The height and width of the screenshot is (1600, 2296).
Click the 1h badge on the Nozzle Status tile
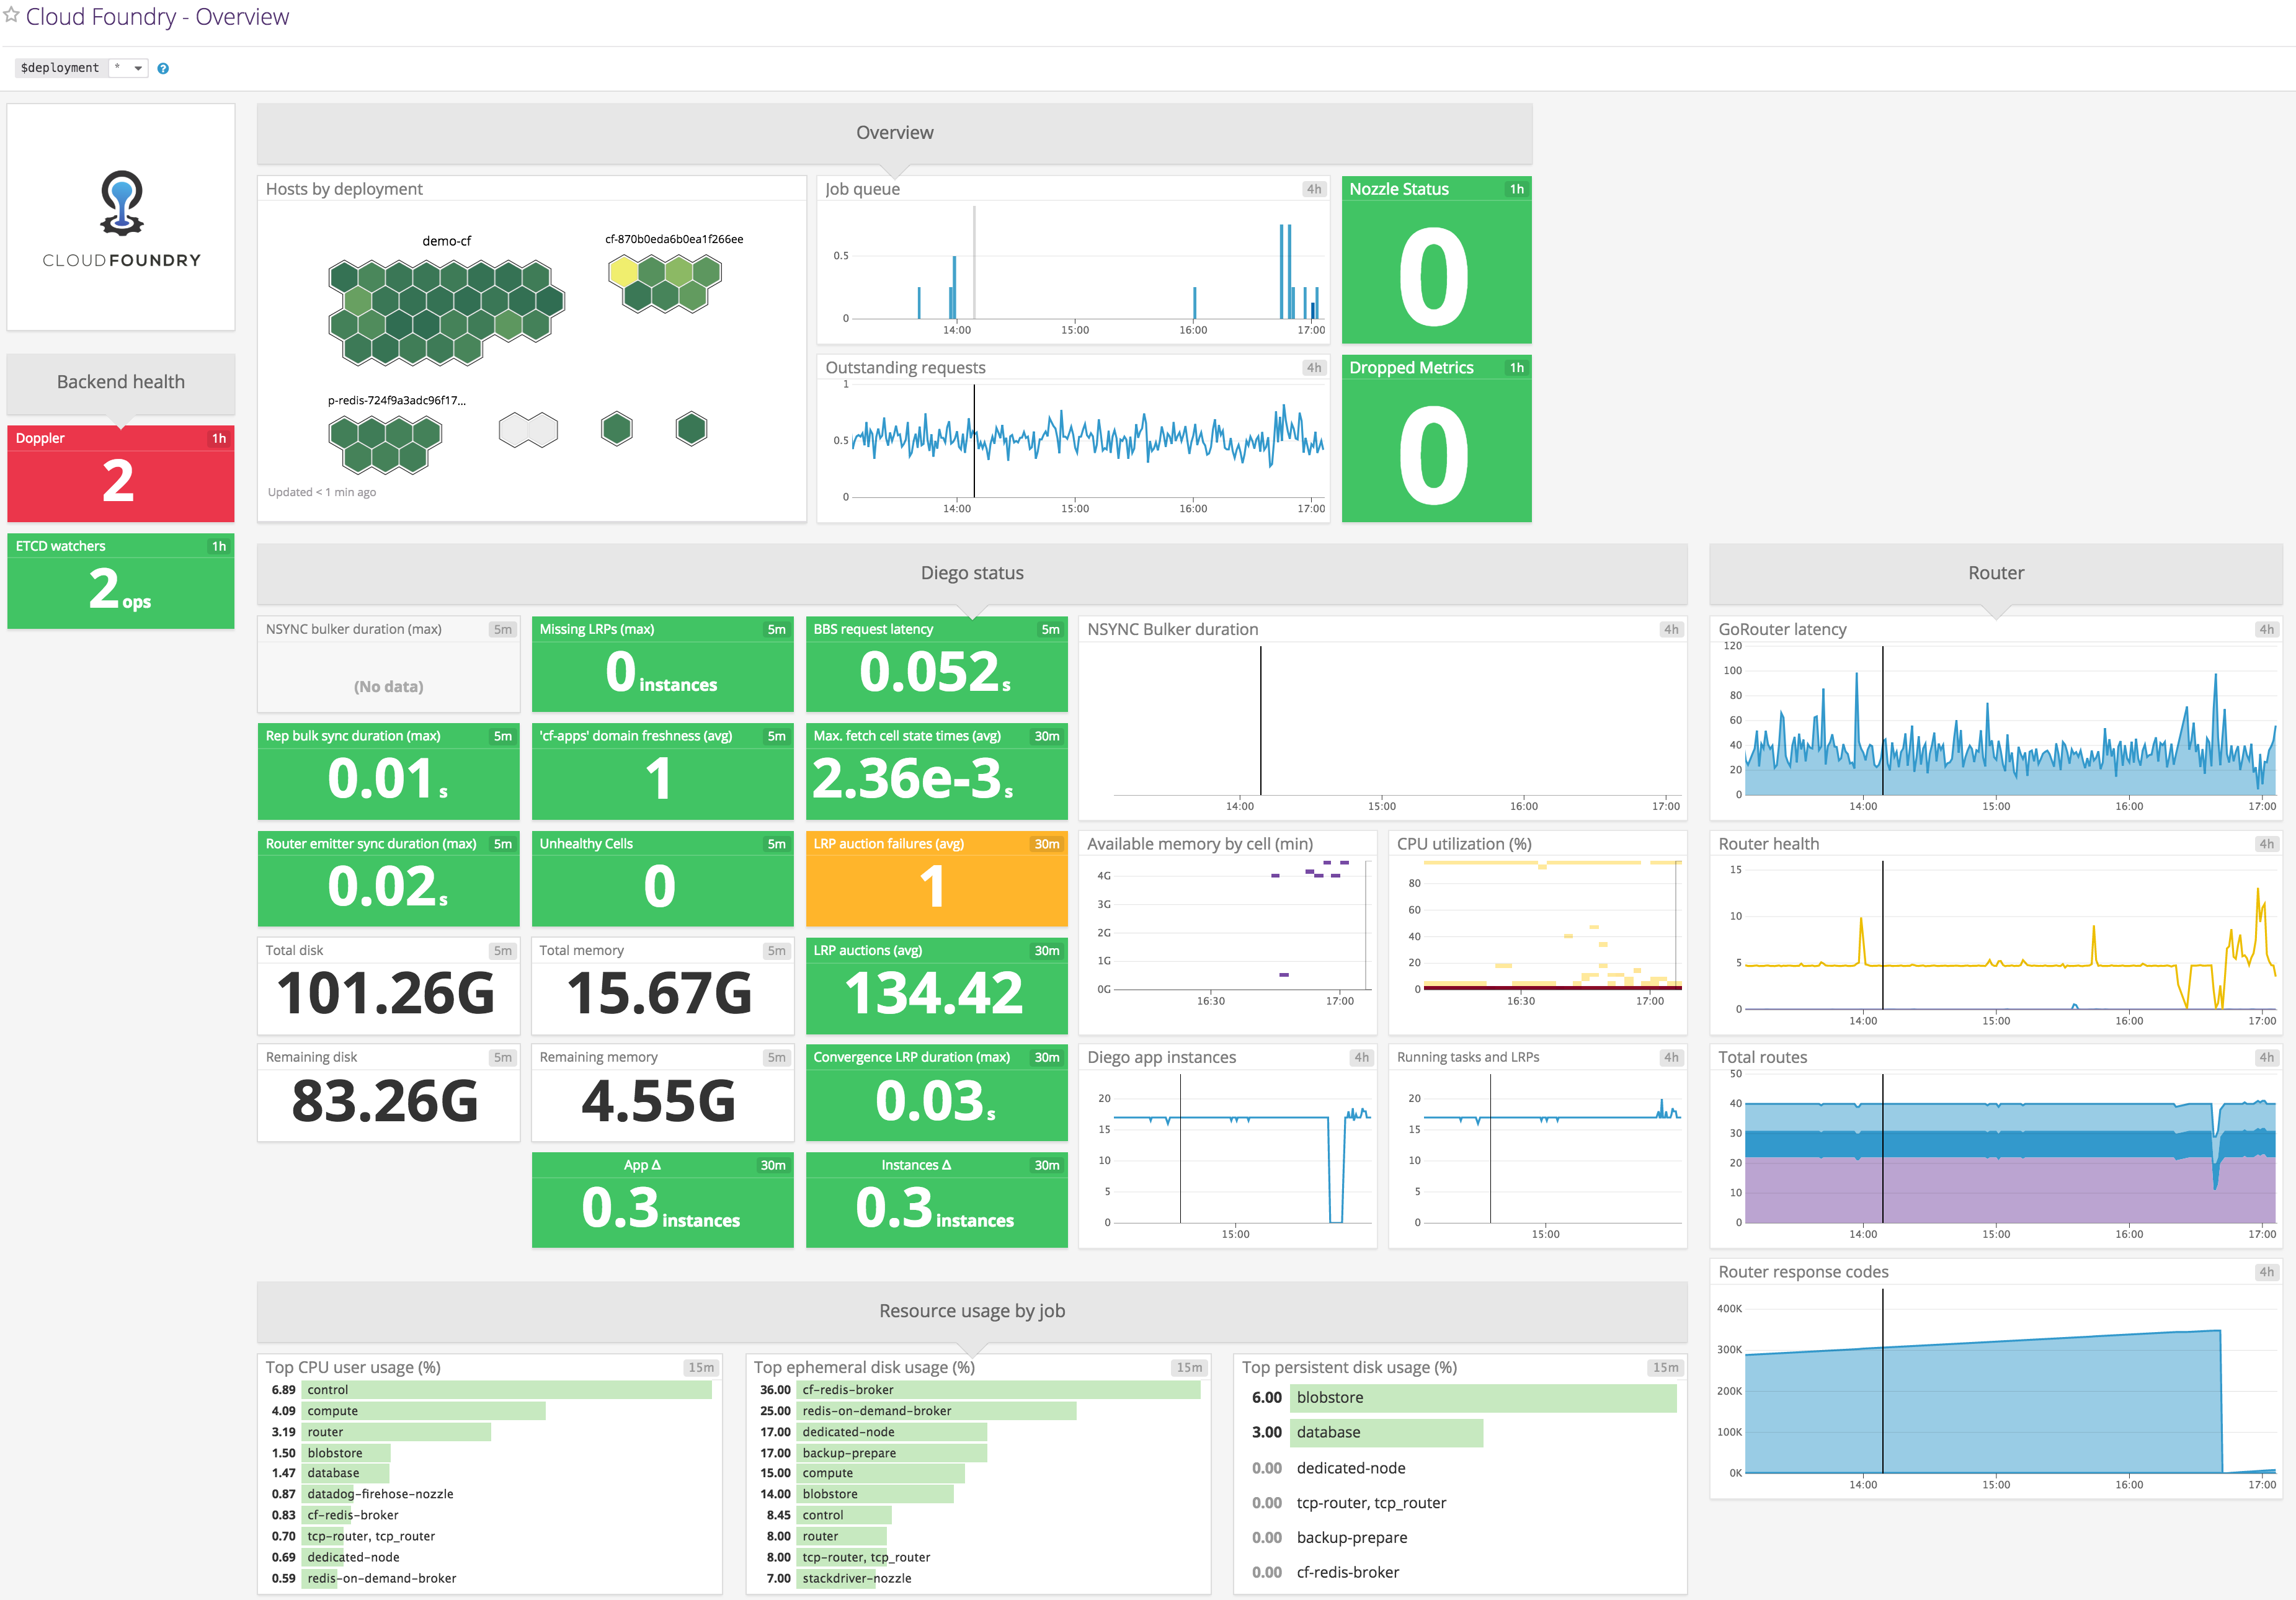1516,188
